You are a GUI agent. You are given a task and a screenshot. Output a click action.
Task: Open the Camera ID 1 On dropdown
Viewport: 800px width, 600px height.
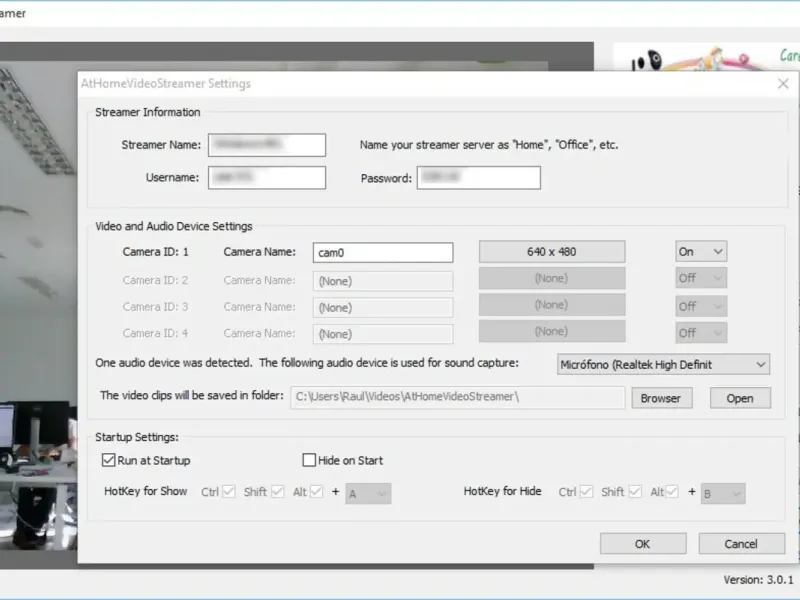coord(701,252)
